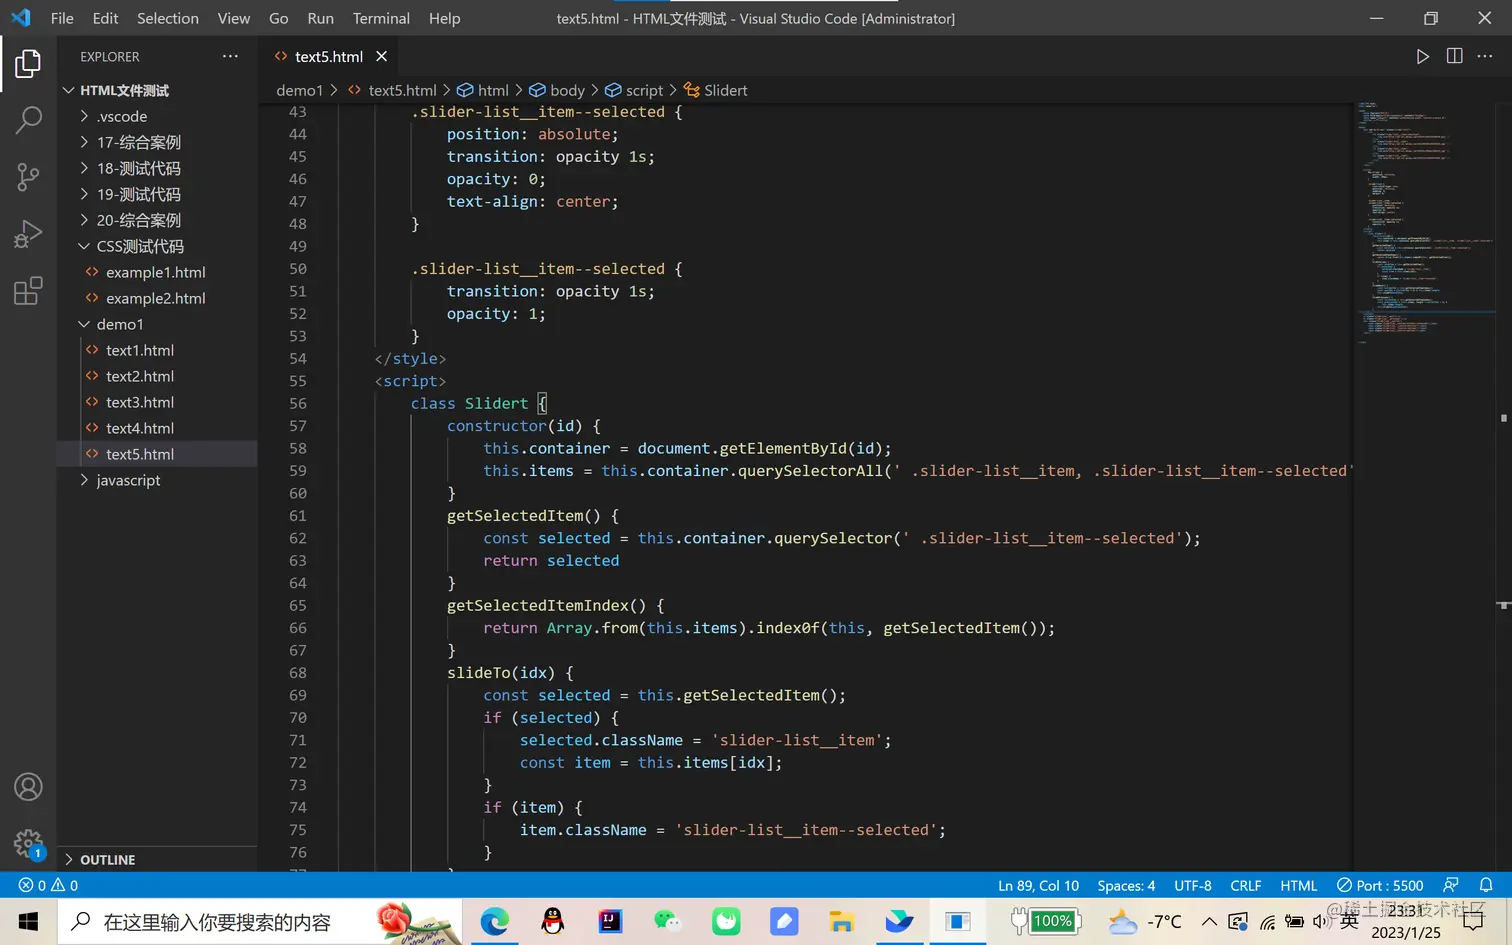
Task: Launch Microsoft Edge from taskbar
Action: point(494,922)
